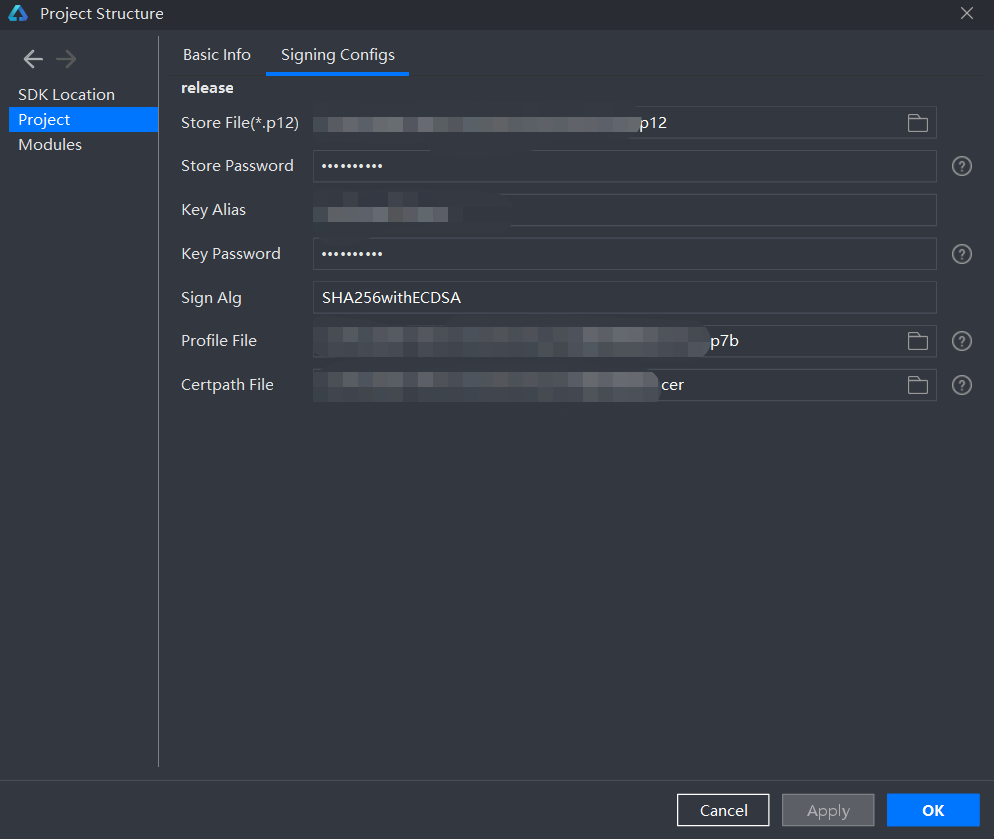Browse for Store File folder icon

917,123
